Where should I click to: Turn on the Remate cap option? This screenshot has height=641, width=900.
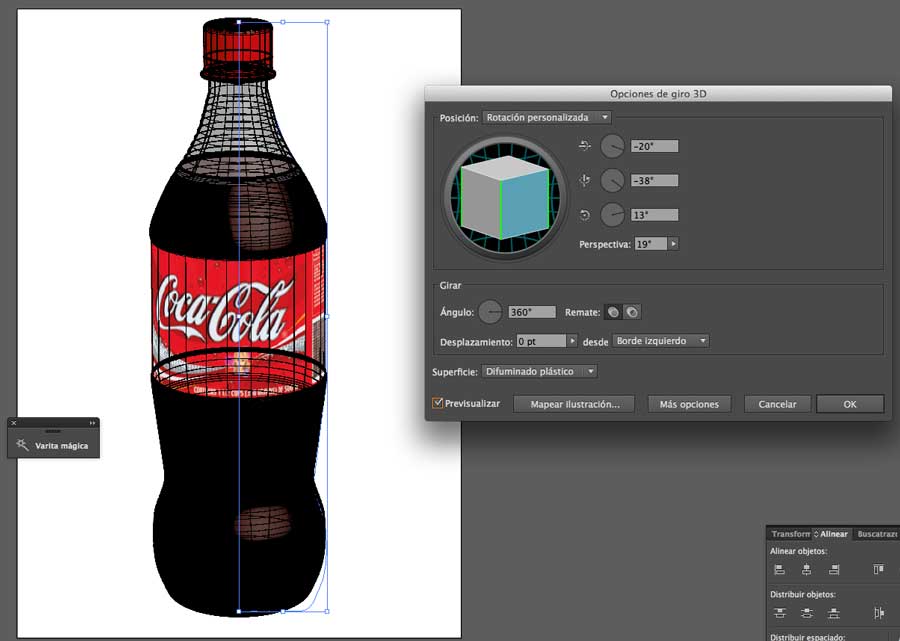click(x=613, y=312)
